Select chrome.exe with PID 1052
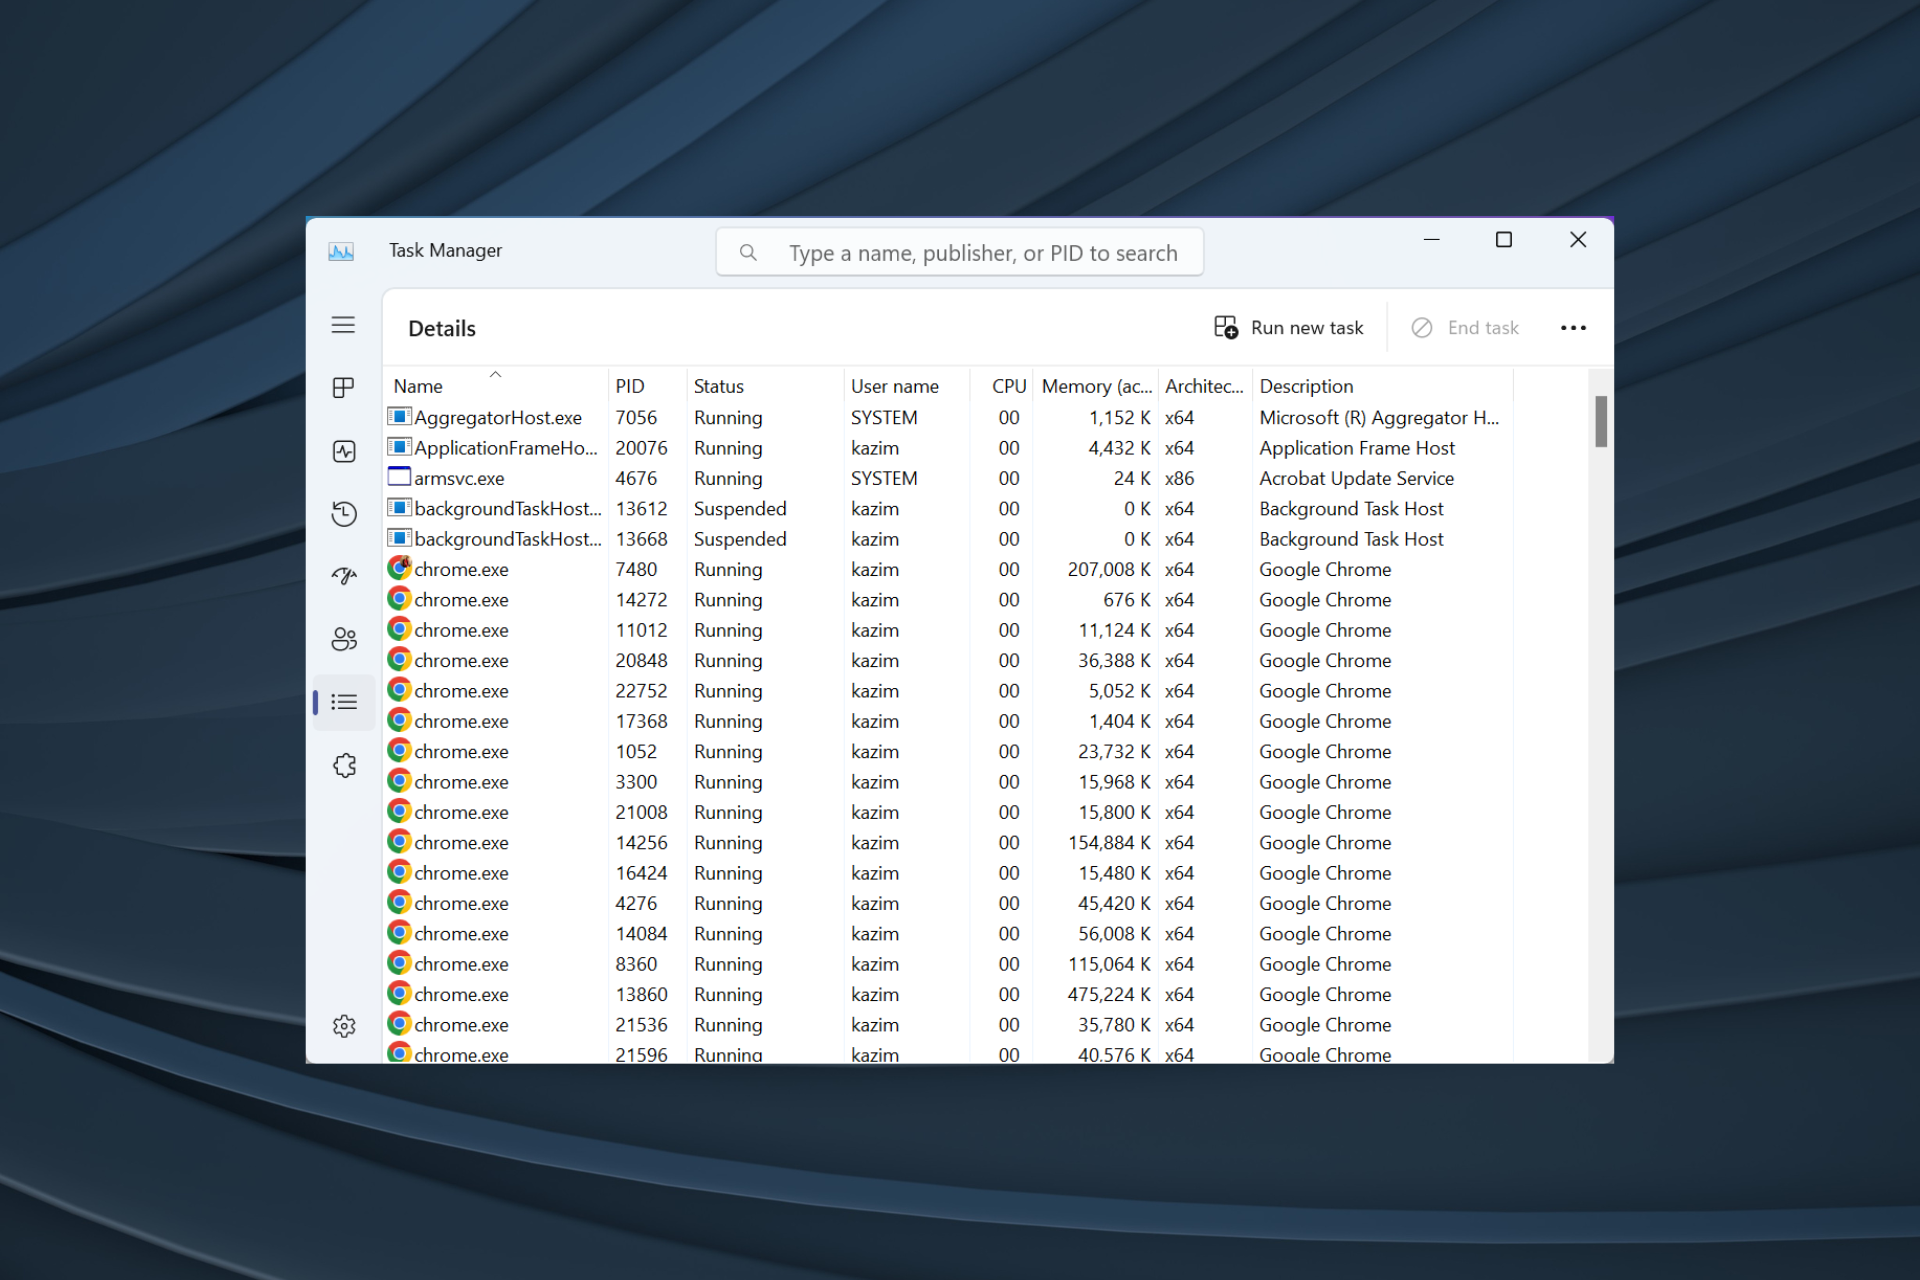 [x=461, y=752]
